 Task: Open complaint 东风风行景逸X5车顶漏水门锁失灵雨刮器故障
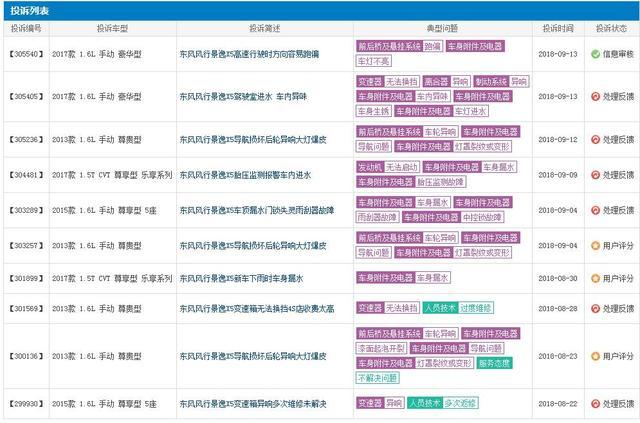pos(257,210)
